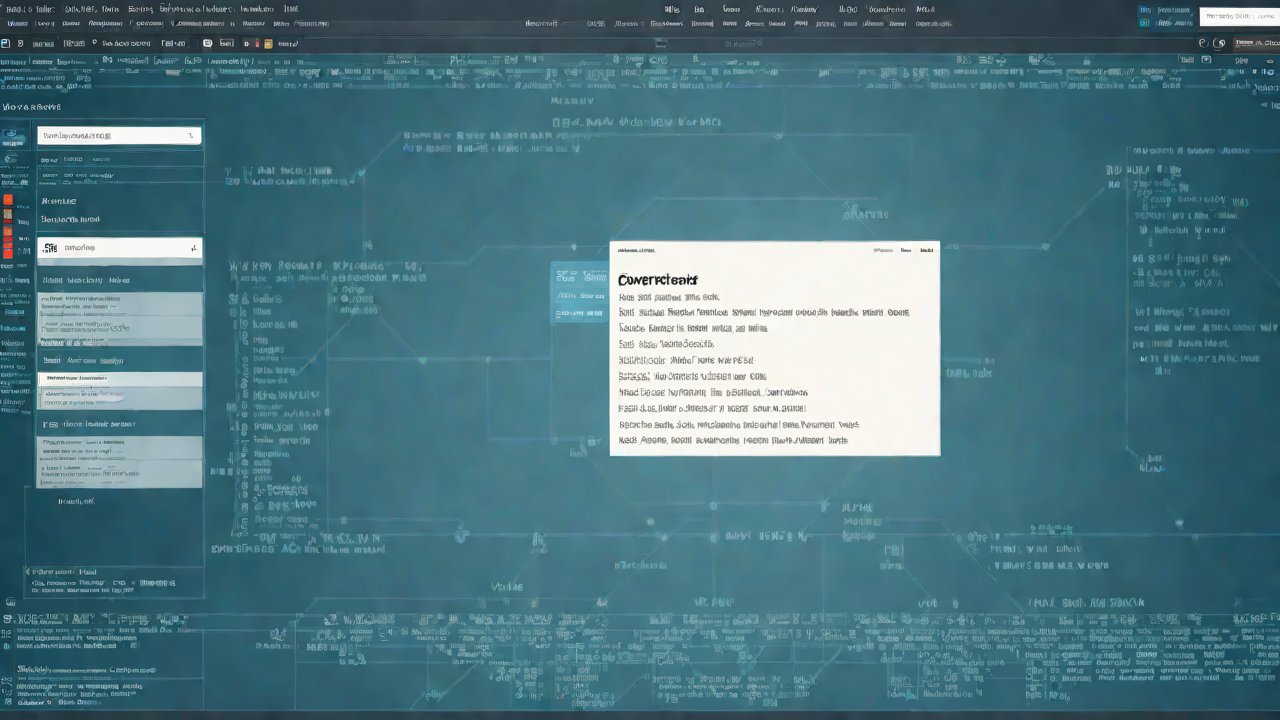The width and height of the screenshot is (1280, 720).
Task: Click the dark button at the far top-right toolbar
Action: [x=1256, y=44]
